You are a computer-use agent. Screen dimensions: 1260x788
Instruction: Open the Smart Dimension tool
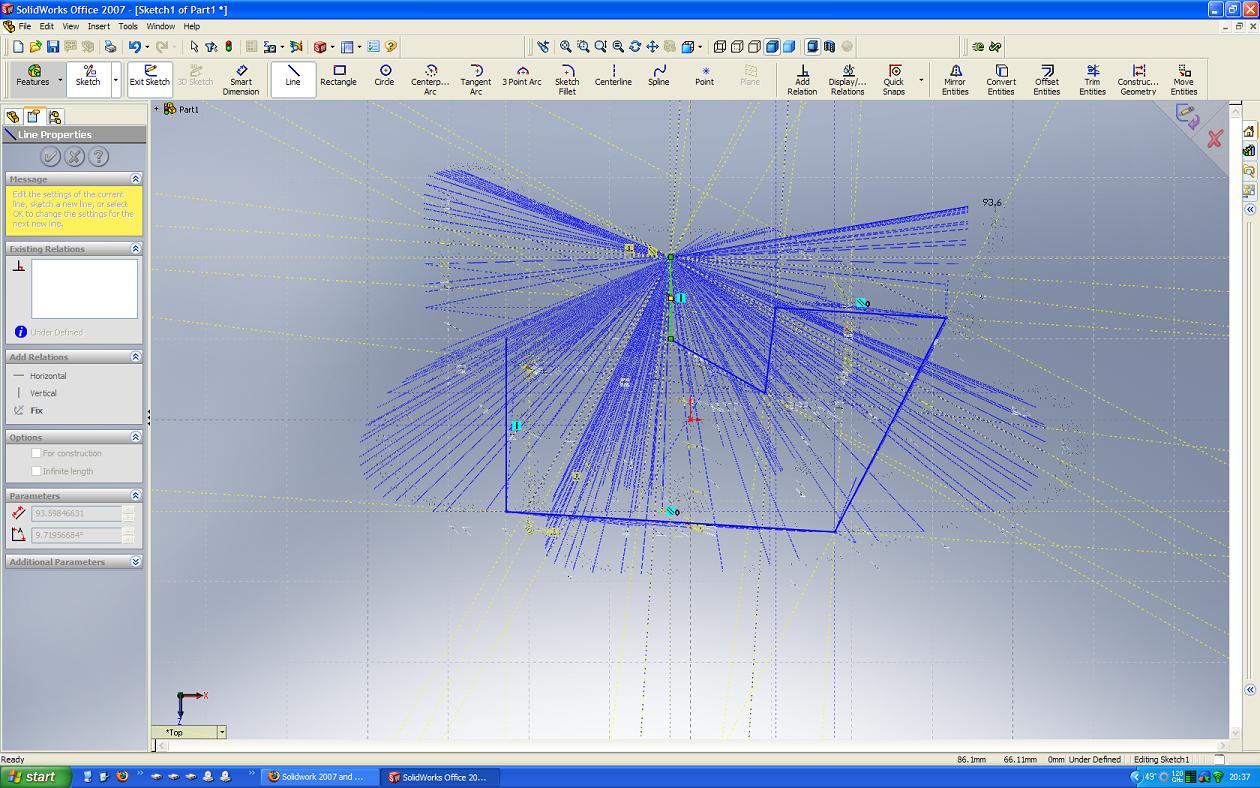pyautogui.click(x=241, y=80)
